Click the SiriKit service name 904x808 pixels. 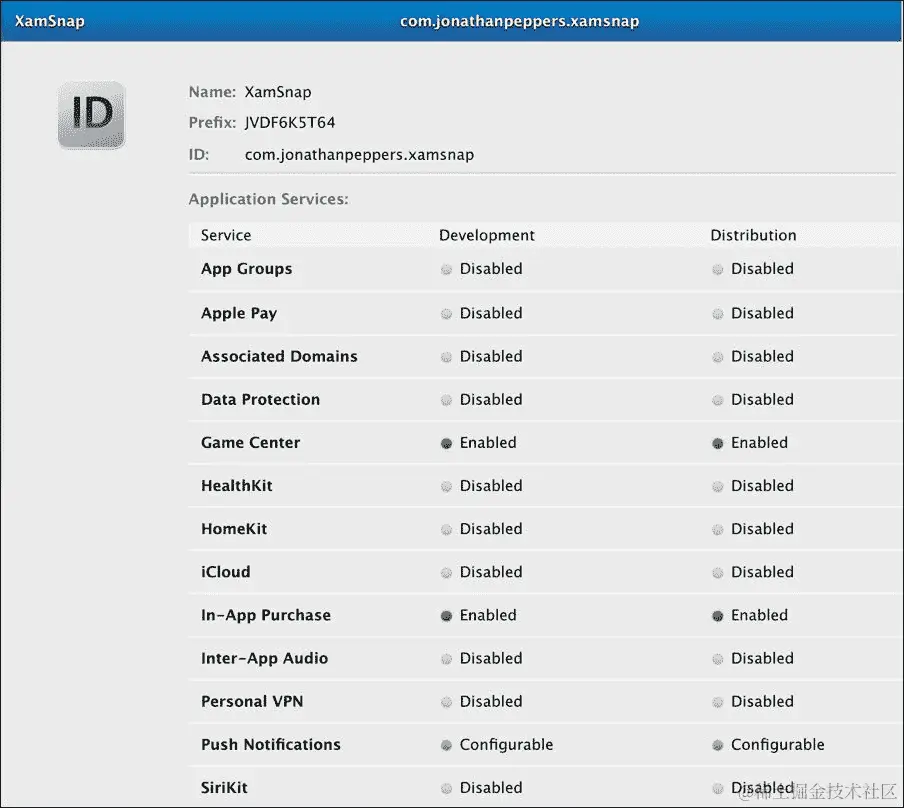coord(224,788)
